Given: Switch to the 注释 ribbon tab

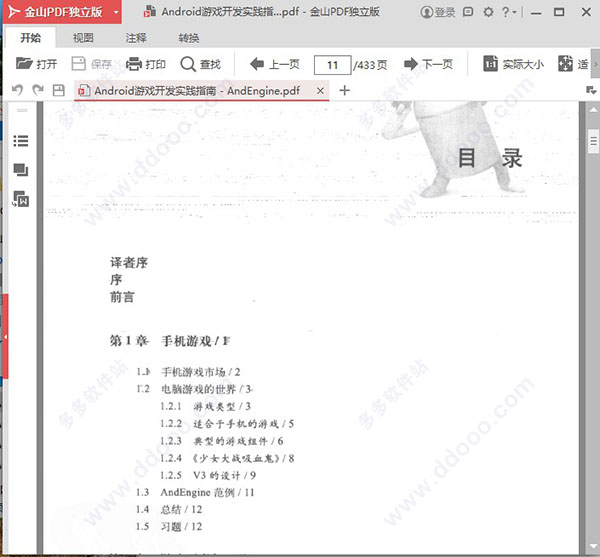Looking at the screenshot, I should 136,38.
